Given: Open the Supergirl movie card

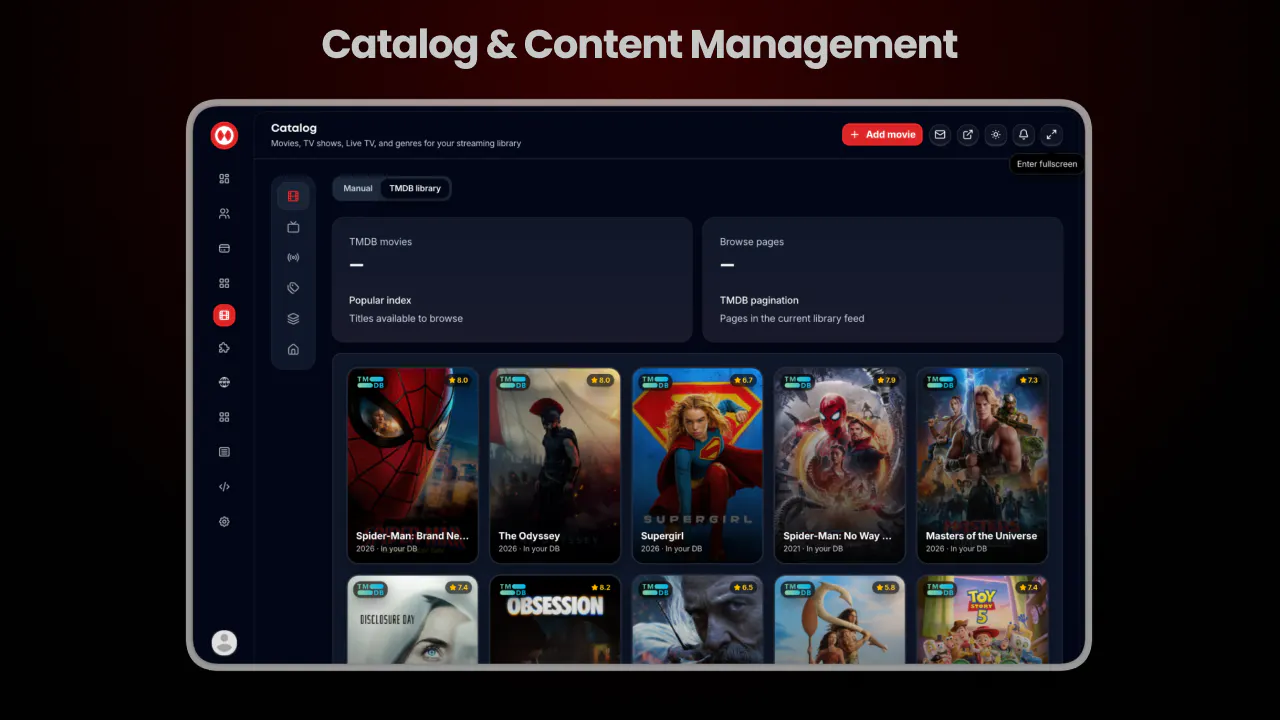Looking at the screenshot, I should pos(697,465).
